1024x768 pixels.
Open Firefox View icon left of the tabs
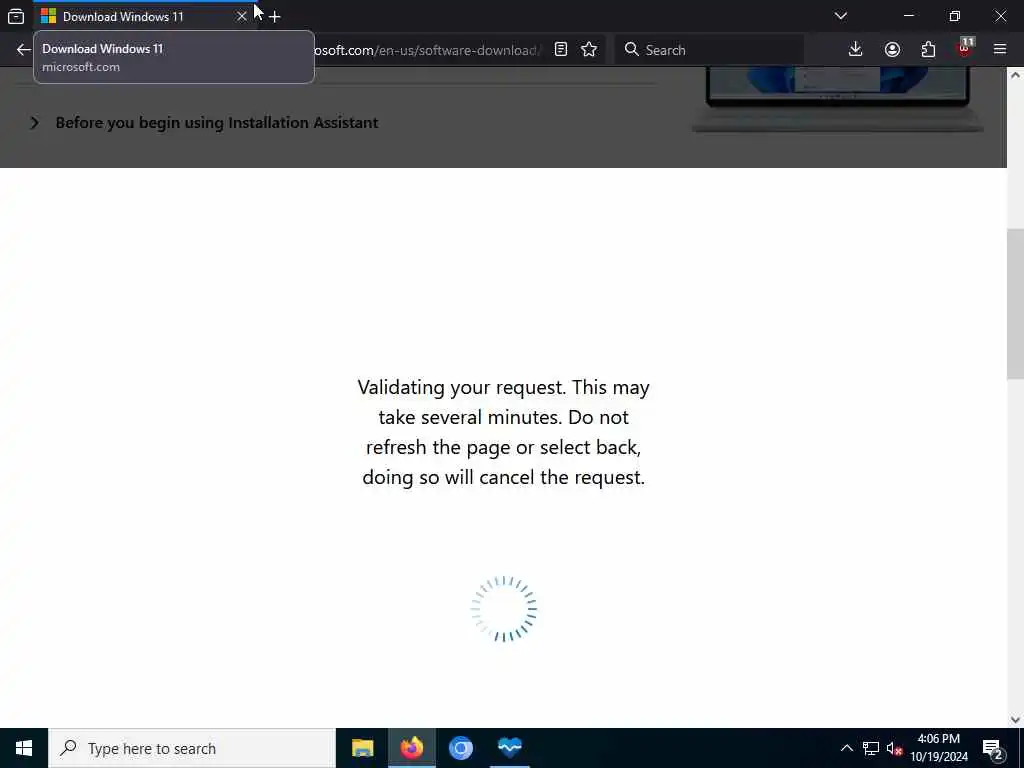point(16,16)
